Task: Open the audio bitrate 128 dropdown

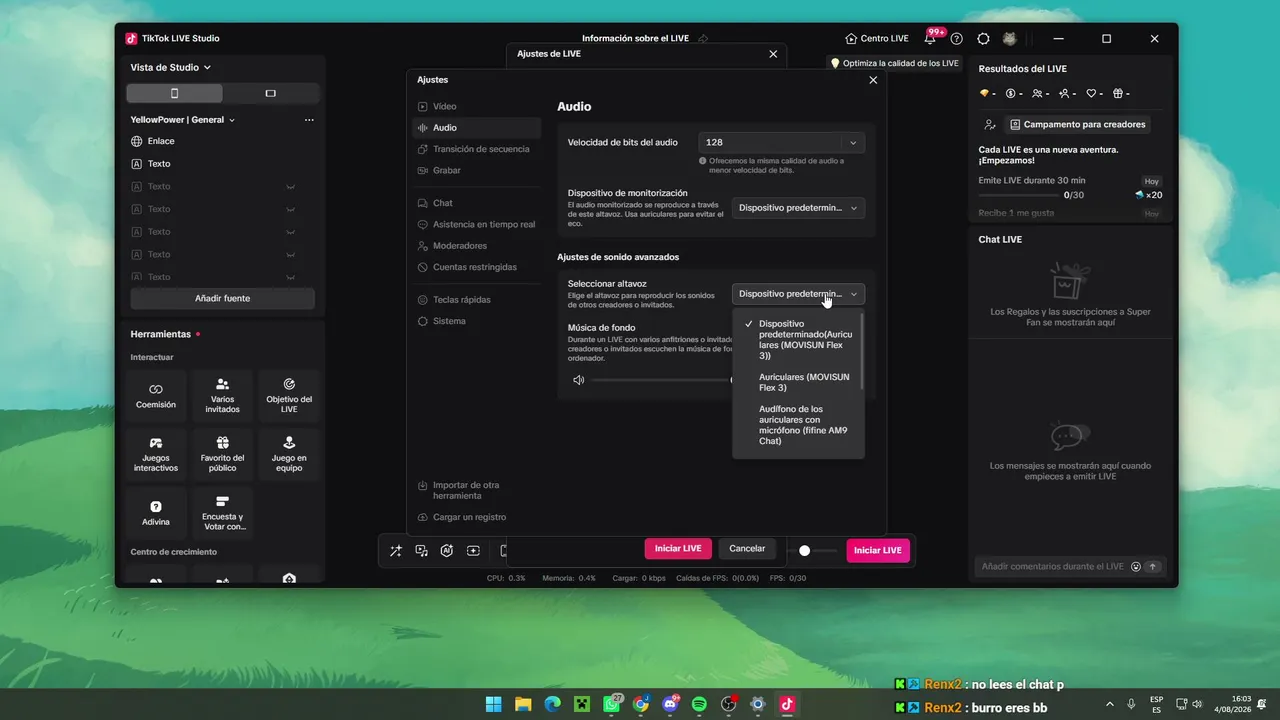Action: [x=782, y=143]
